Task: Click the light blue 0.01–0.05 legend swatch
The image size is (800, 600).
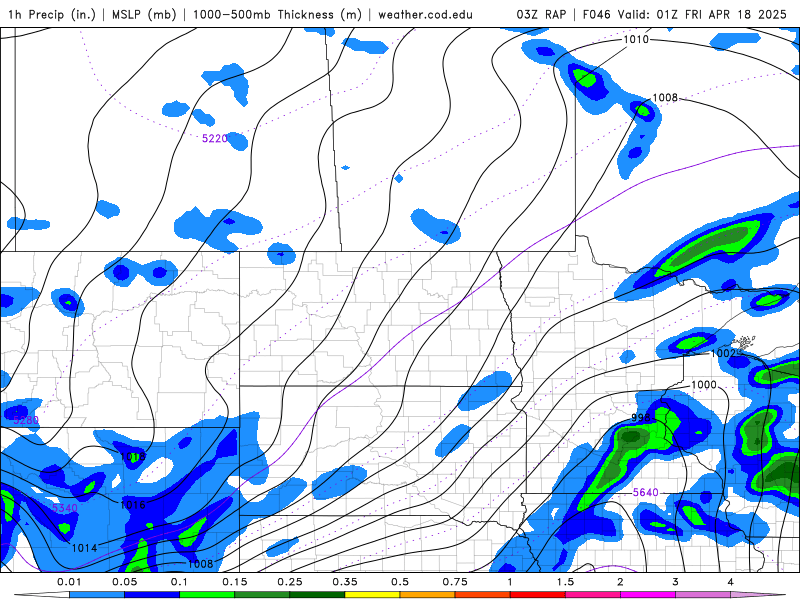Action: pyautogui.click(x=97, y=595)
